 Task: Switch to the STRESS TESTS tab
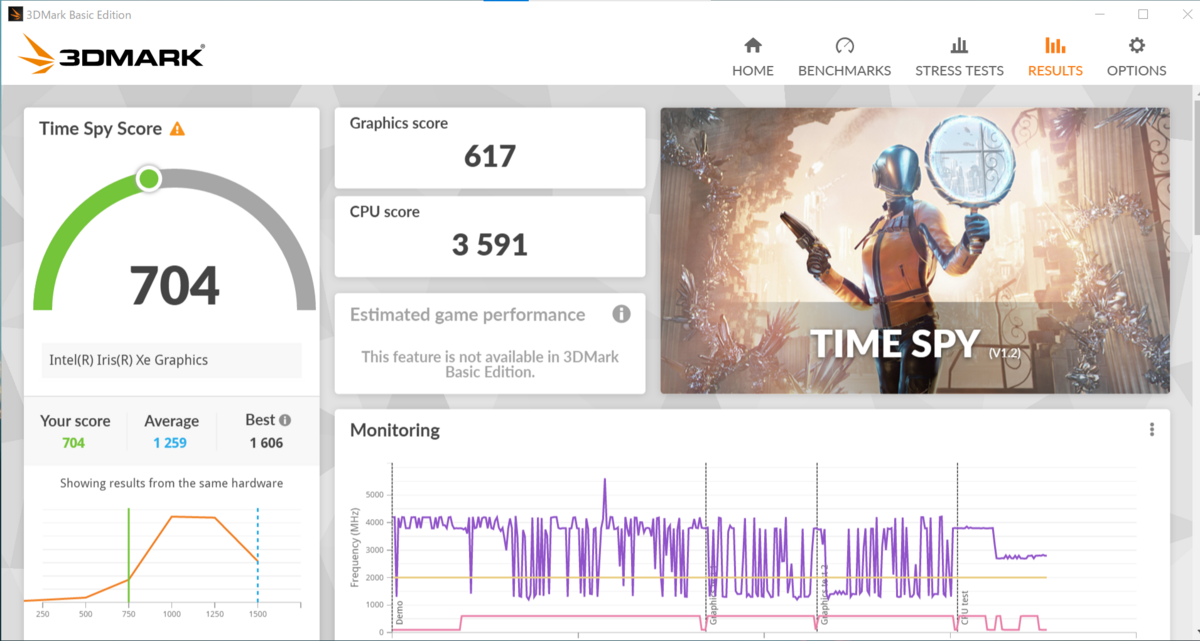[x=959, y=57]
